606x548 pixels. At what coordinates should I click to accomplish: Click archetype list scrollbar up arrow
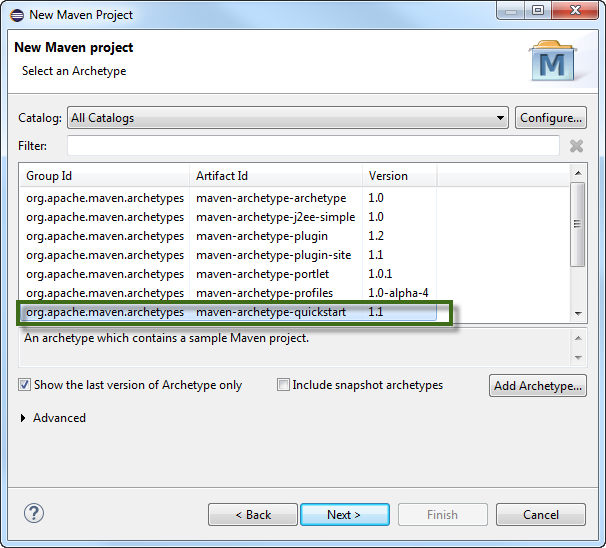[x=578, y=173]
